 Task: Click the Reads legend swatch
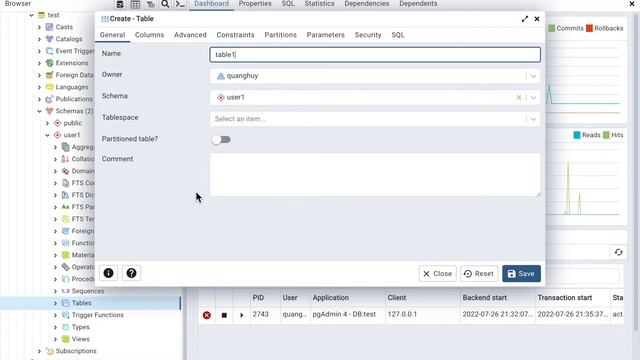tap(577, 135)
